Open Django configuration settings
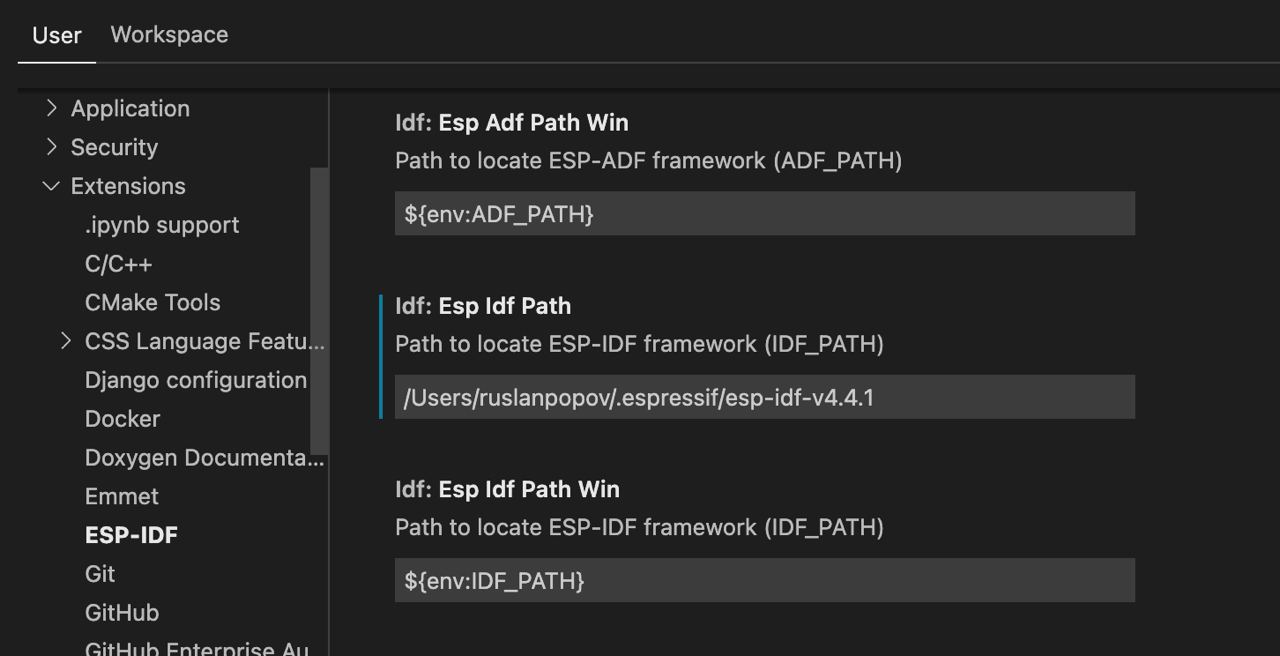The image size is (1280, 656). [x=195, y=380]
